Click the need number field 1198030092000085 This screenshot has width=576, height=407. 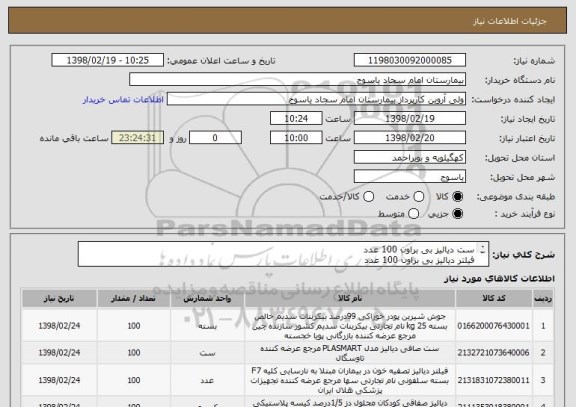click(x=410, y=60)
